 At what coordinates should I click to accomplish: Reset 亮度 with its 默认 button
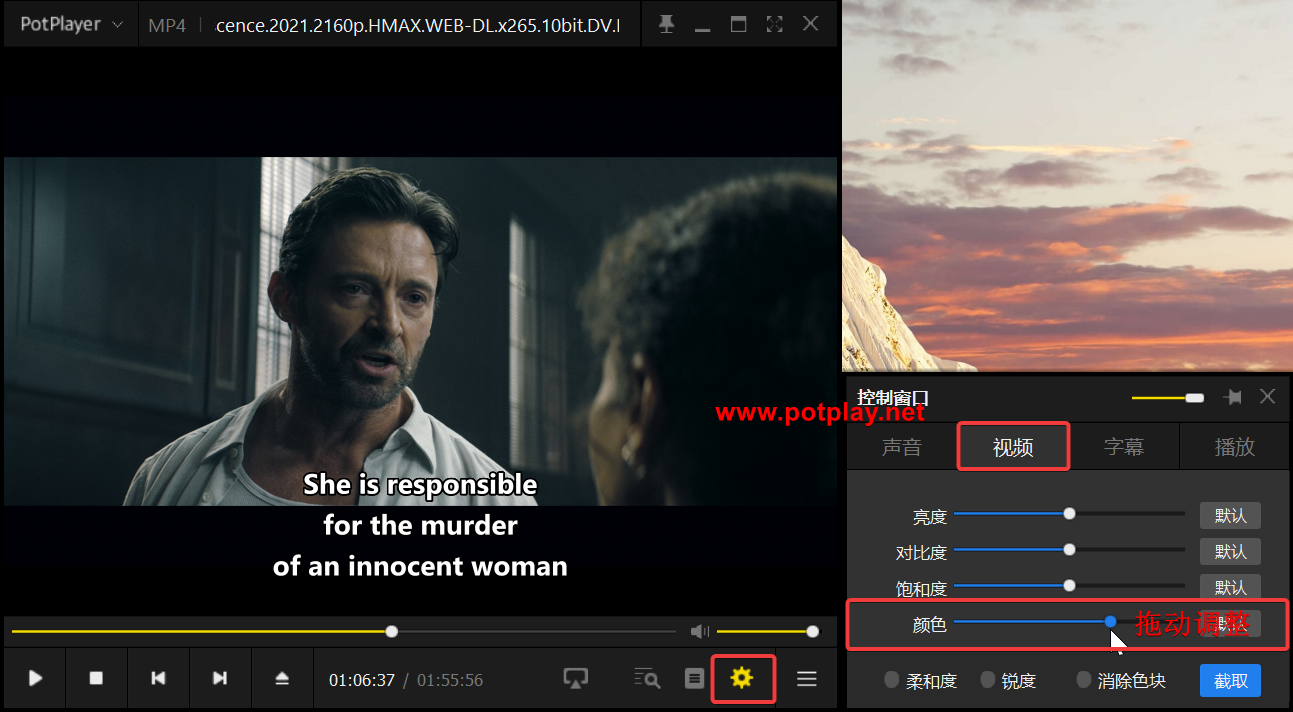tap(1230, 515)
